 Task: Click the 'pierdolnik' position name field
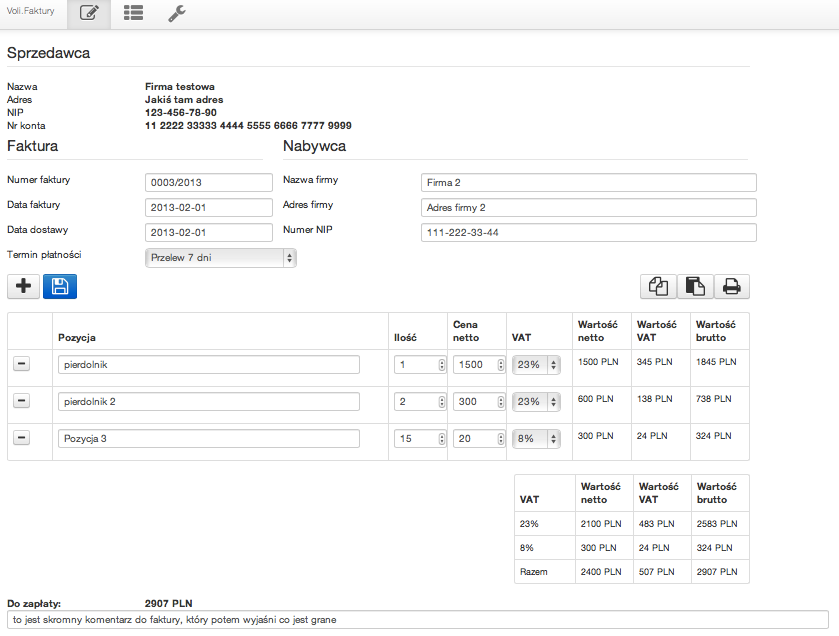point(209,365)
